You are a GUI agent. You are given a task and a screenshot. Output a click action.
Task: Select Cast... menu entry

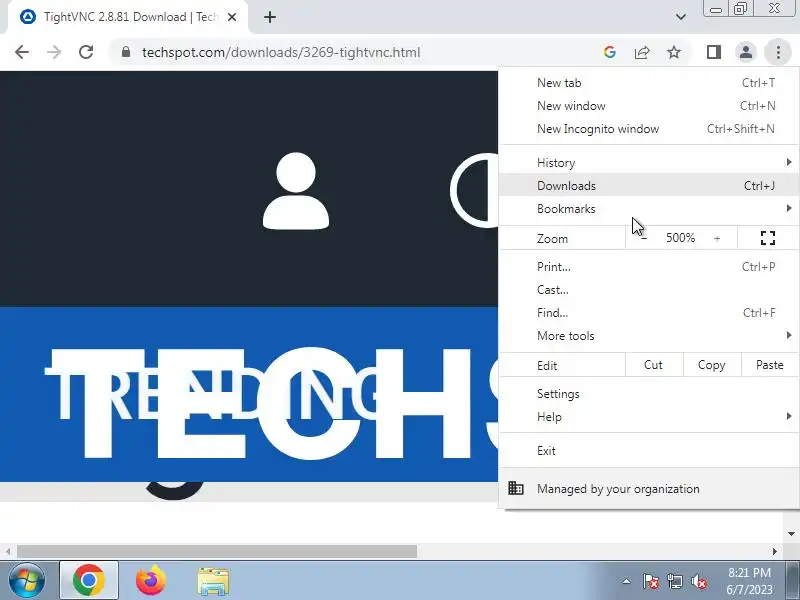648,290
